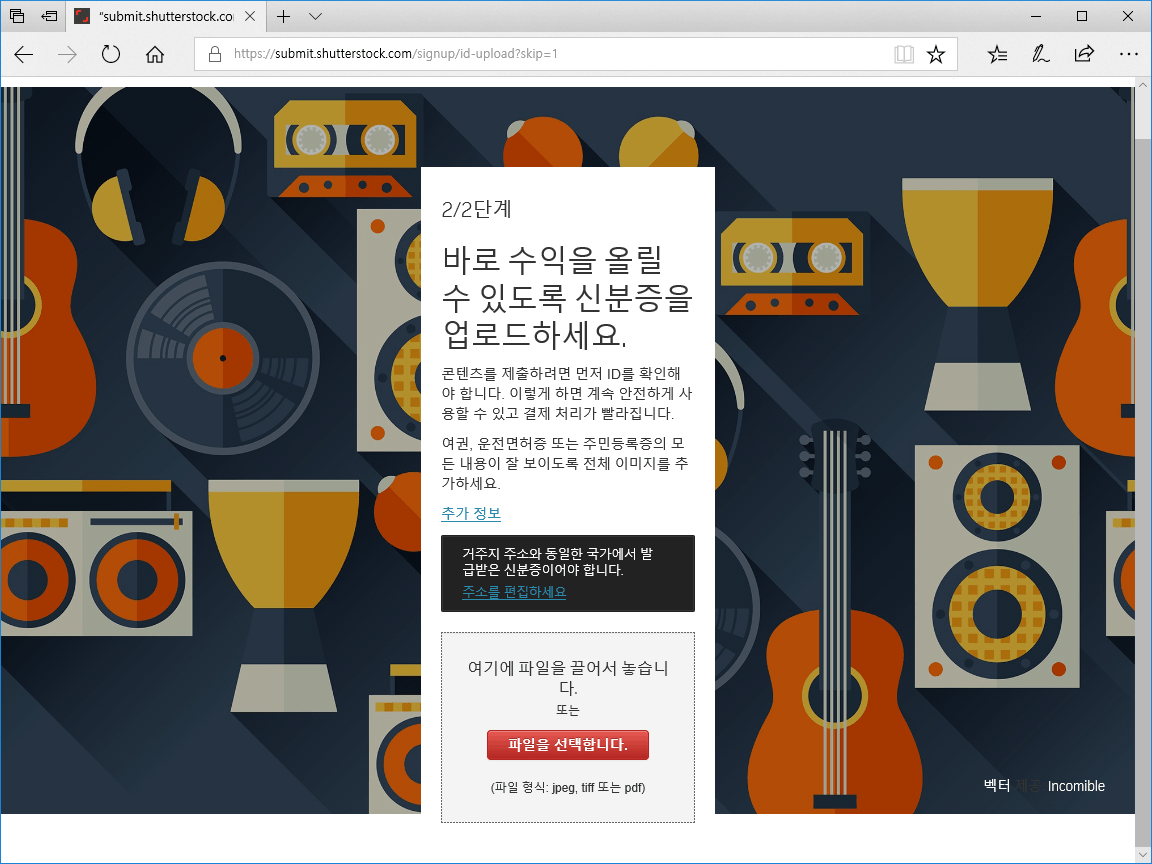
Task: Click the scrollbar up arrow
Action: (1143, 86)
